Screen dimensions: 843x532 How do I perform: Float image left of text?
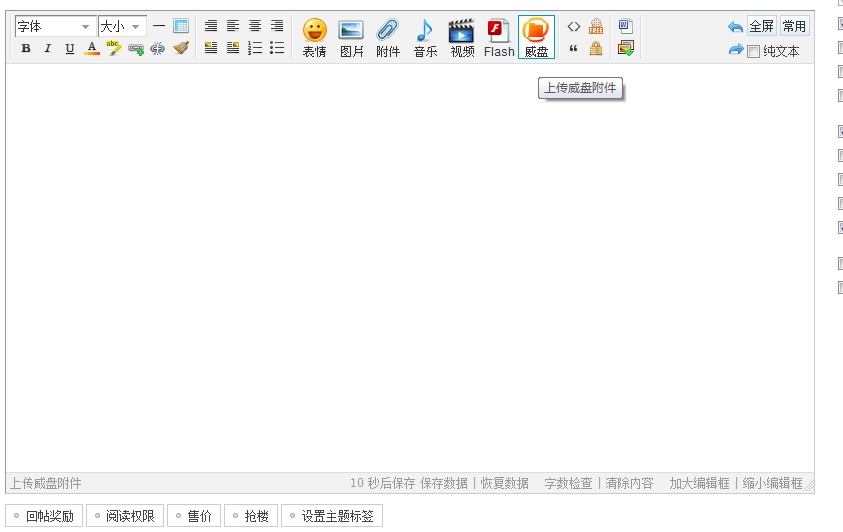pyautogui.click(x=211, y=48)
